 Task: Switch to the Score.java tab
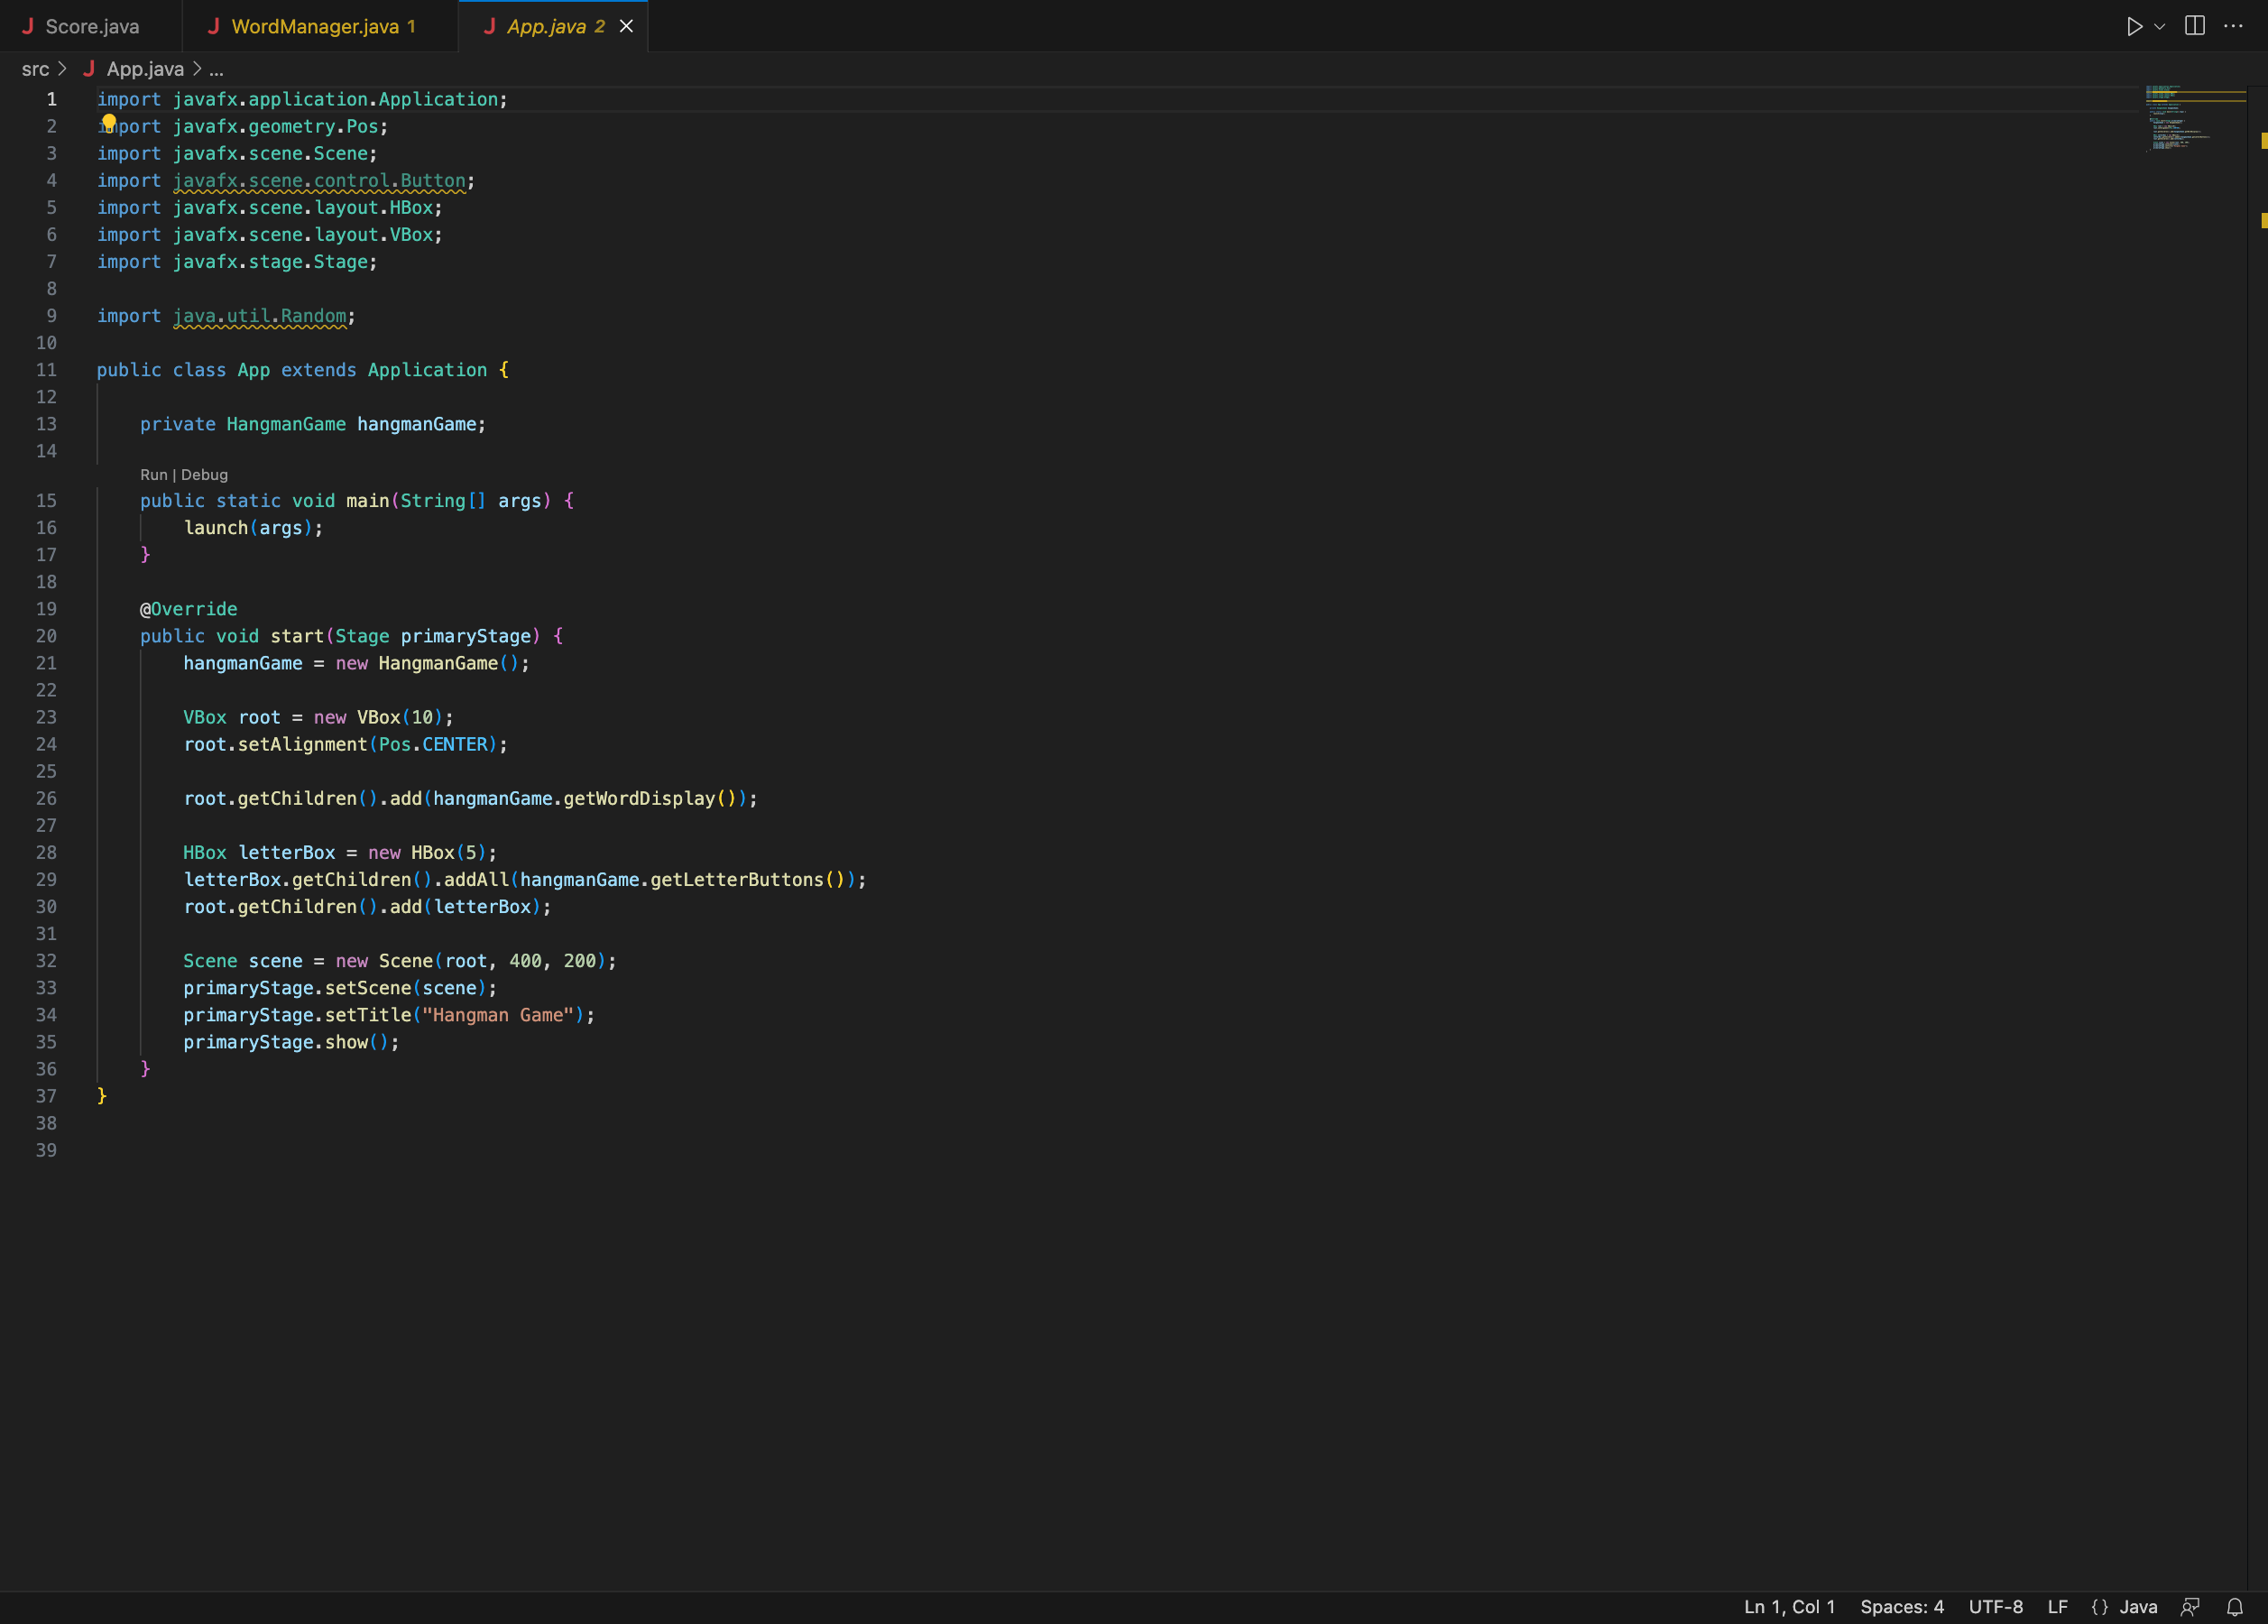[x=92, y=27]
